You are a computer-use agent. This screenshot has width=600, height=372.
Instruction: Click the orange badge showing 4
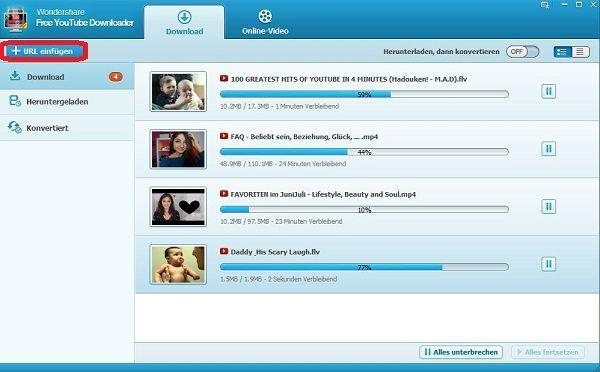tap(116, 77)
